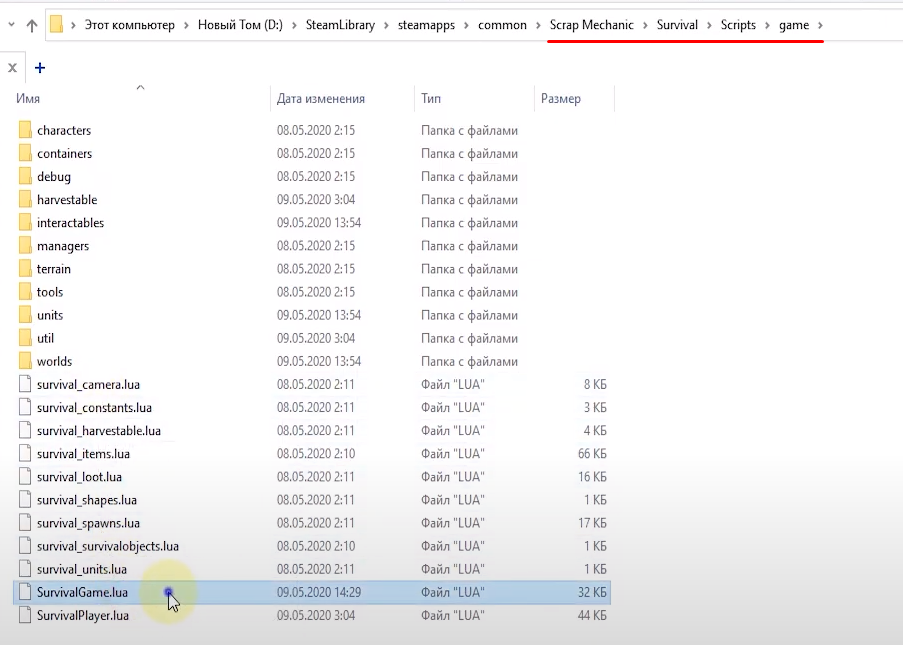This screenshot has height=645, width=903.
Task: Select the file name survival_spawns.lua
Action: click(x=89, y=523)
